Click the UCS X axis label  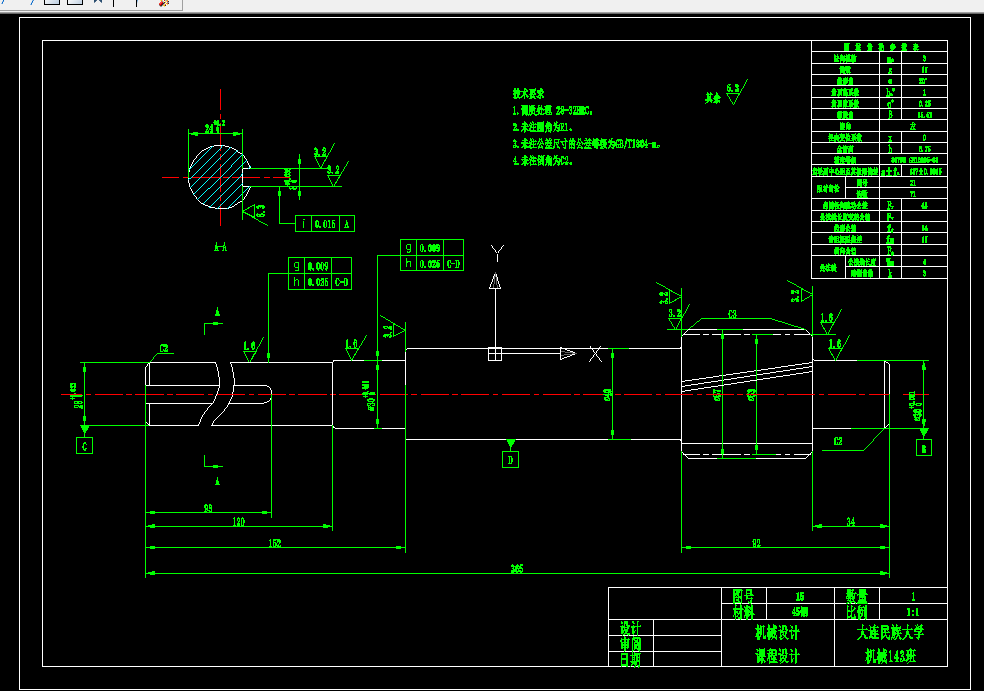point(596,355)
